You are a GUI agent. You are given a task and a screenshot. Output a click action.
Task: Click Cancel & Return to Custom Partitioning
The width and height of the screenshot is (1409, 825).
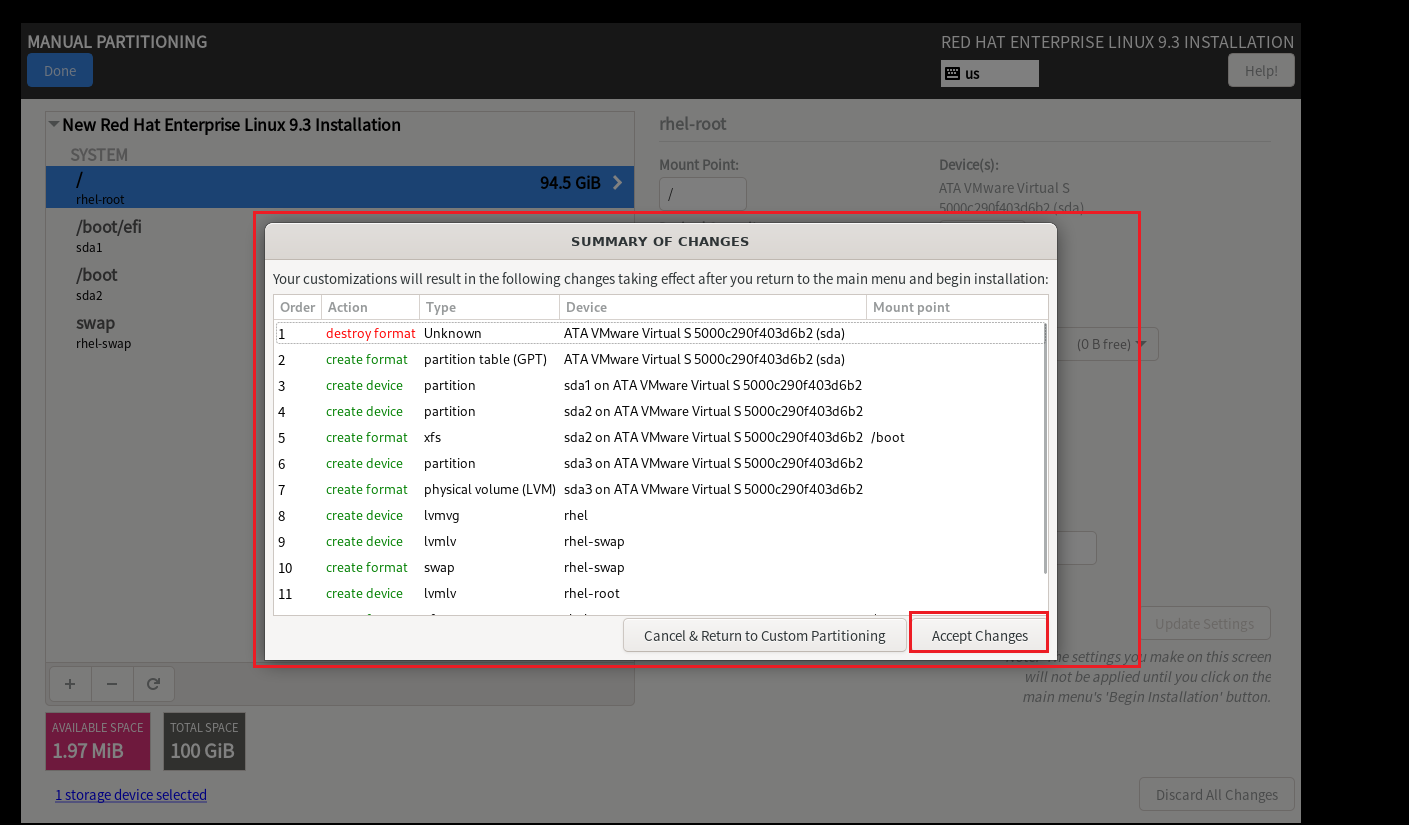click(764, 635)
